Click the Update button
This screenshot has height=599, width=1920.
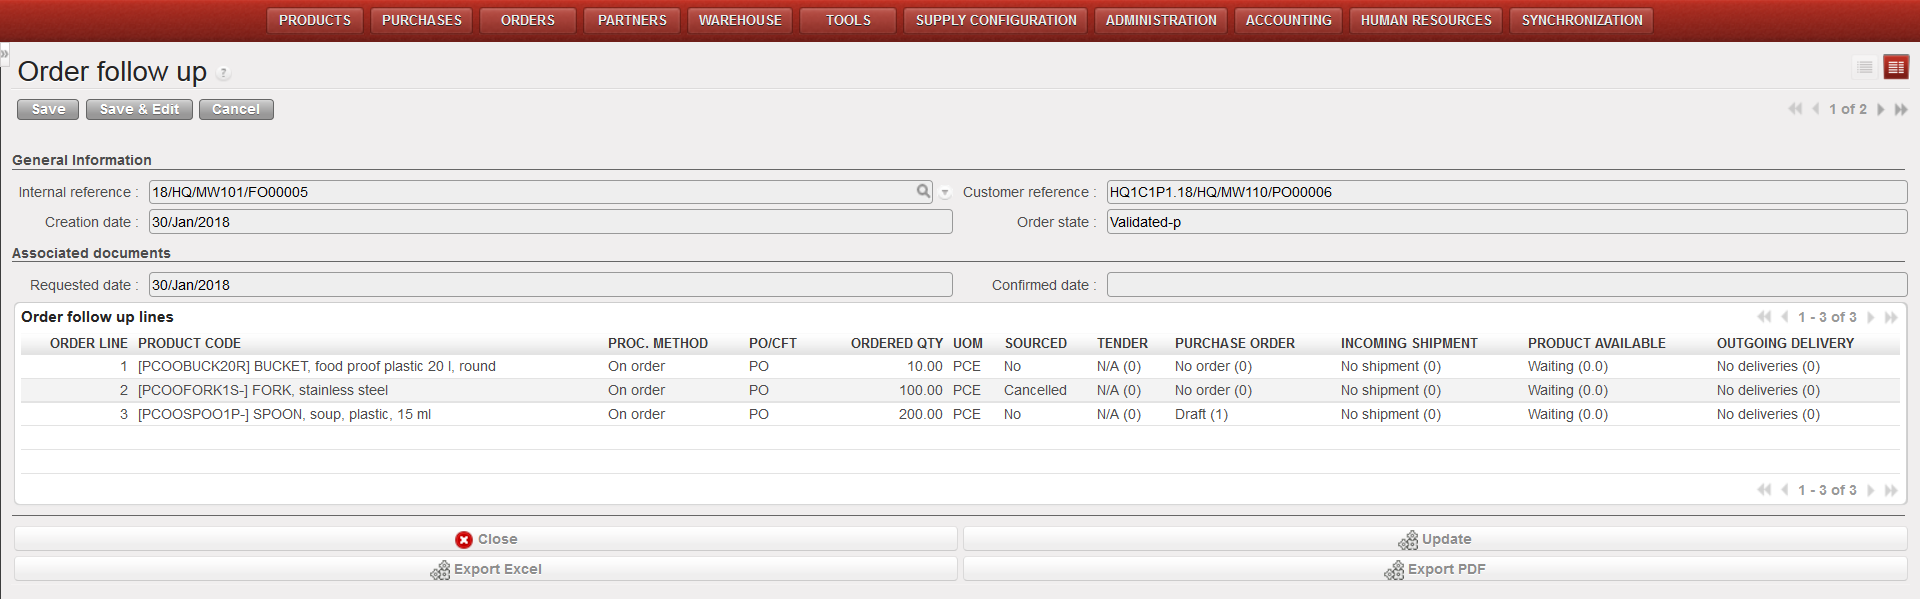[x=1435, y=539]
